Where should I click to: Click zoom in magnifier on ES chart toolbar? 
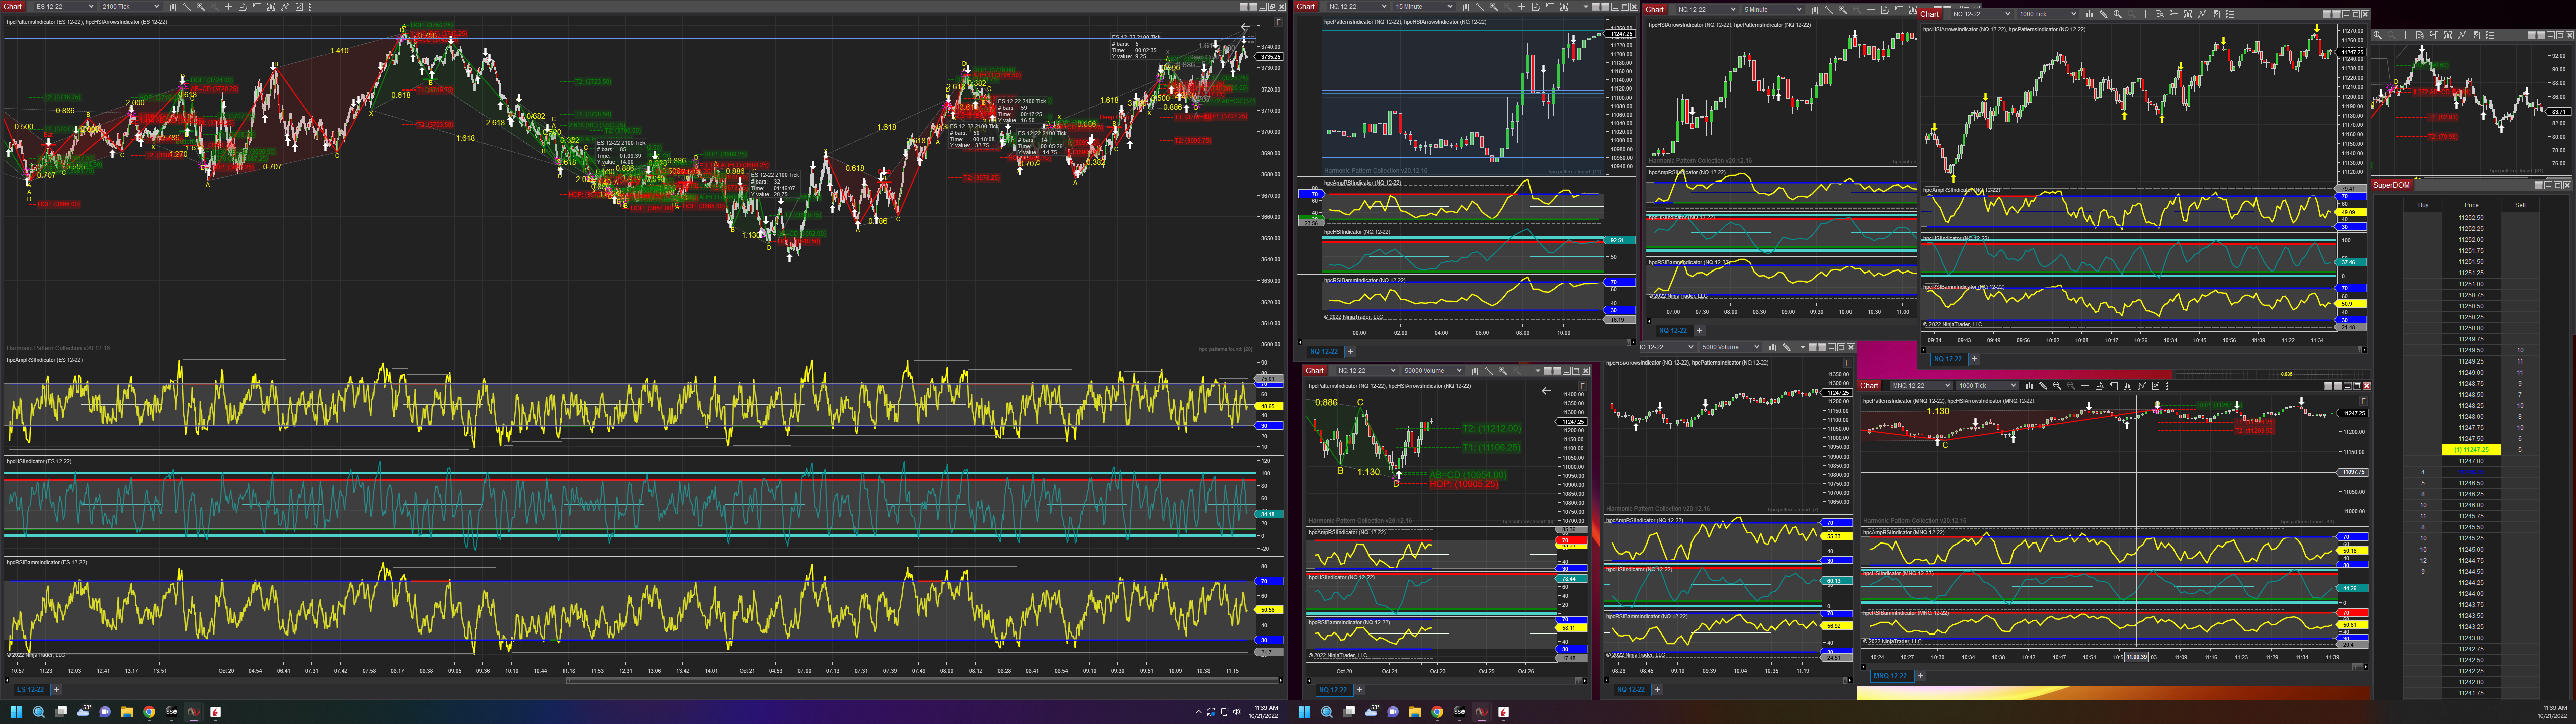pos(201,6)
